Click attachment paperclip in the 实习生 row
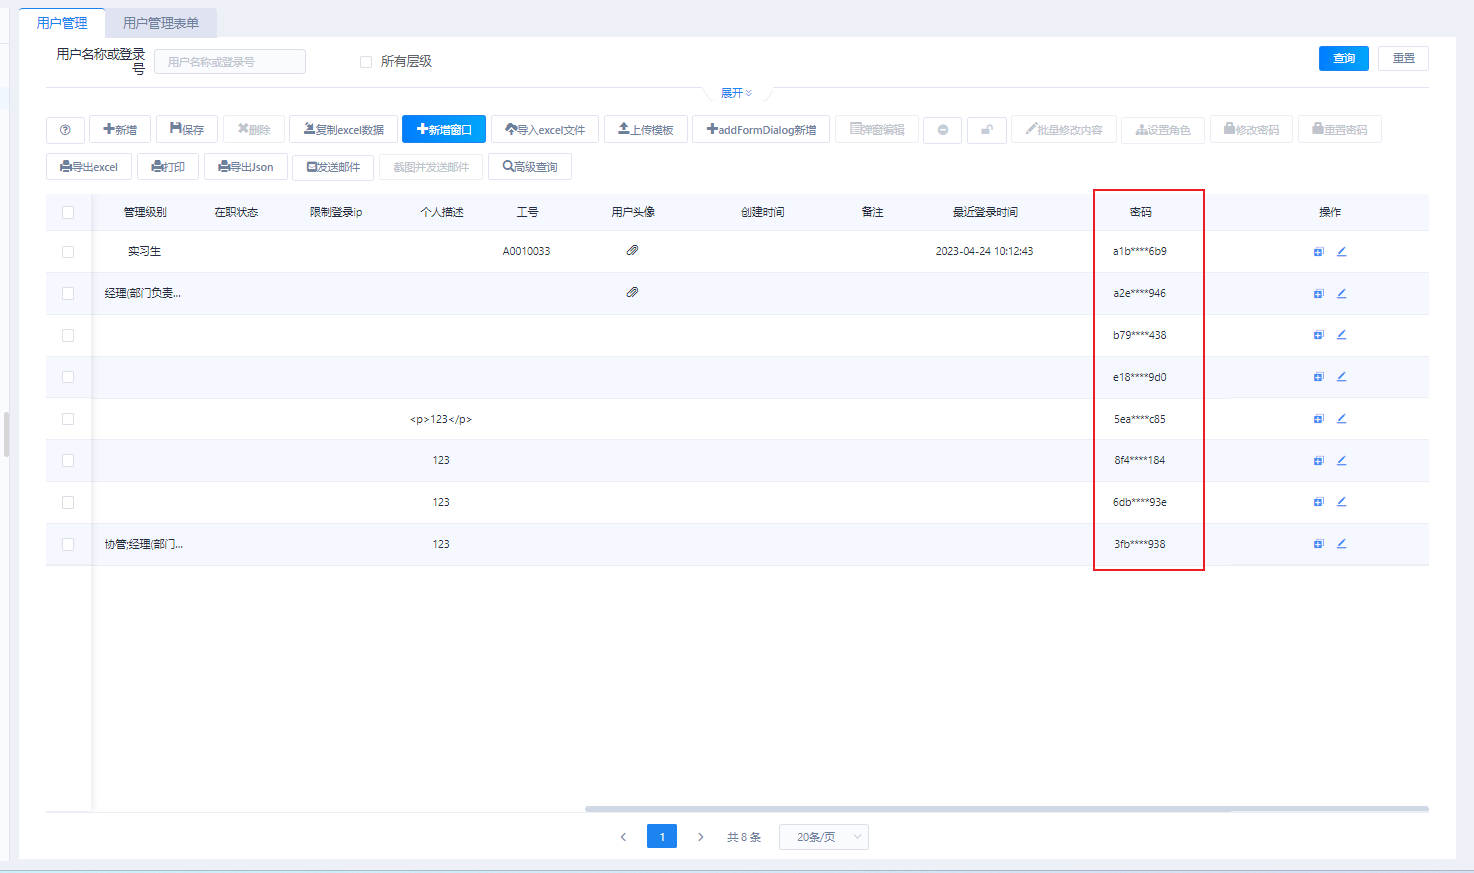 pos(632,250)
